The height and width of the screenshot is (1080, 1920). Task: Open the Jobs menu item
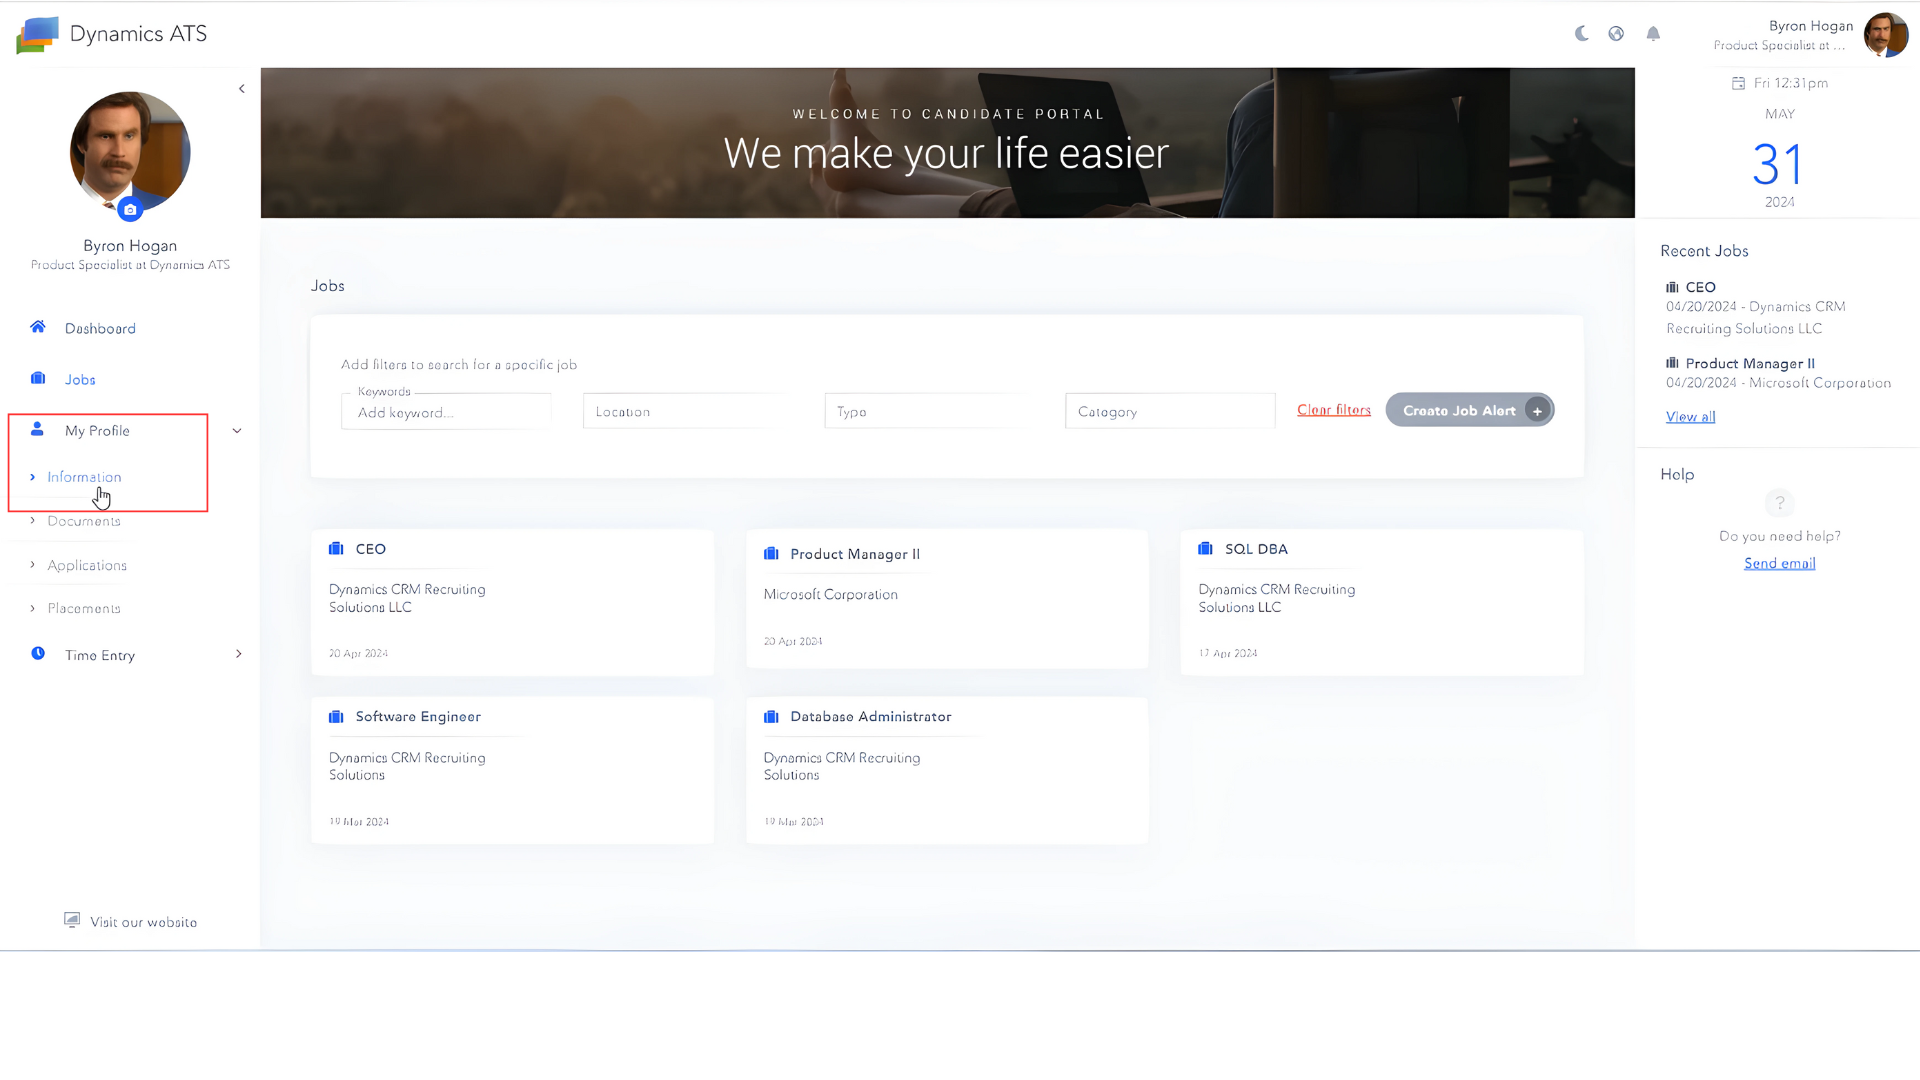[x=80, y=380]
